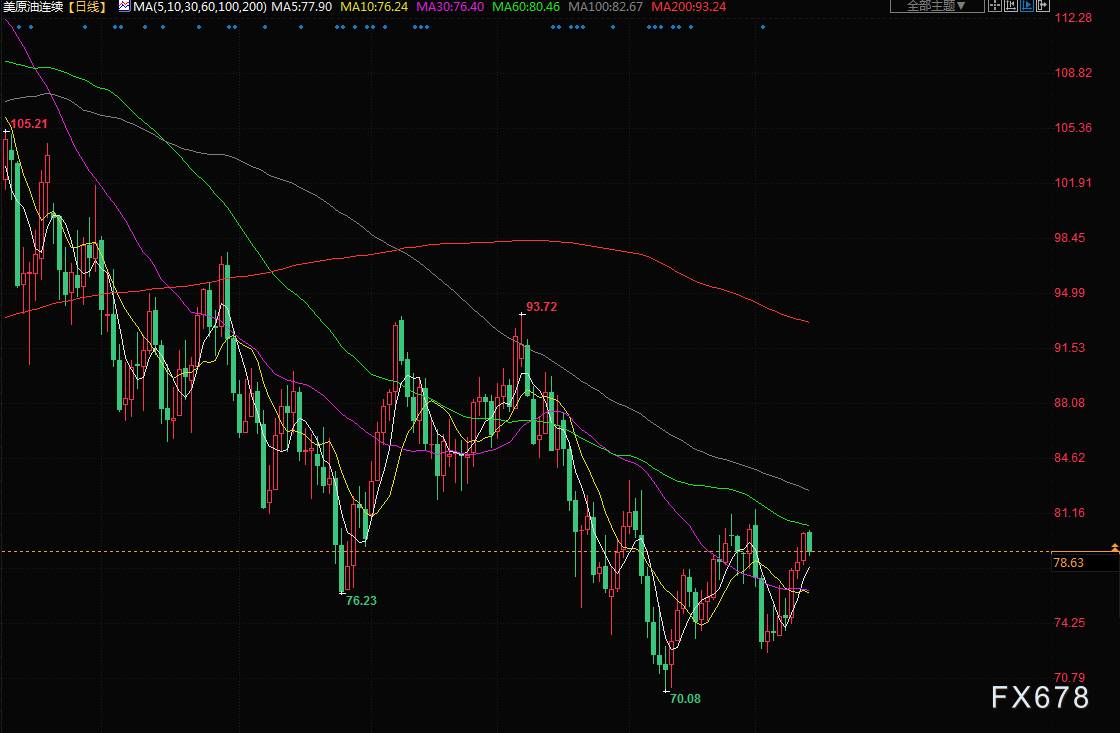The image size is (1120, 733).
Task: Select the green MA60:80.46 value
Action: point(526,7)
